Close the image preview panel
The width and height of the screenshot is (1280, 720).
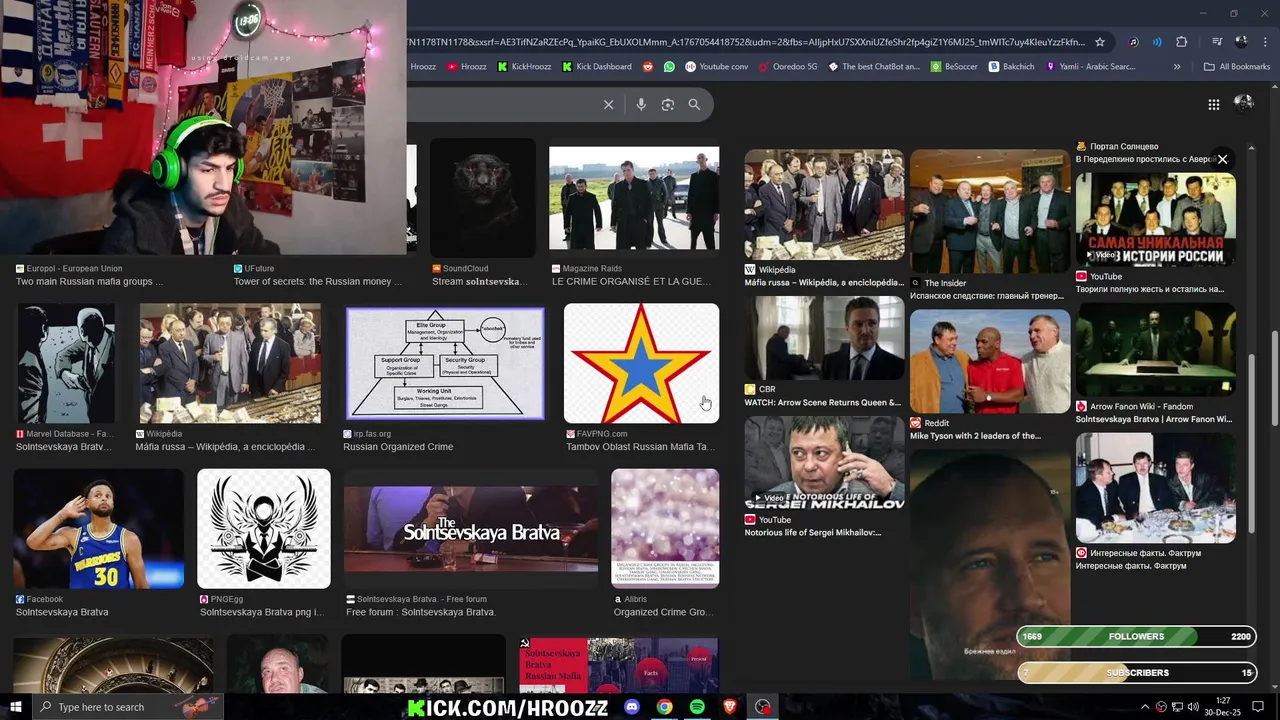point(1222,159)
